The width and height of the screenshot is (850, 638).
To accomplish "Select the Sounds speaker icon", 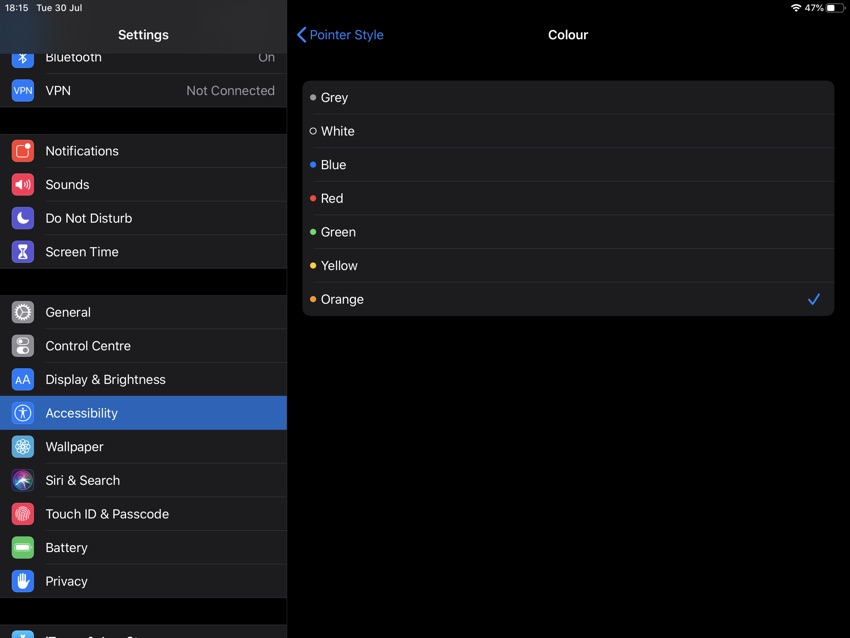I will tap(23, 184).
